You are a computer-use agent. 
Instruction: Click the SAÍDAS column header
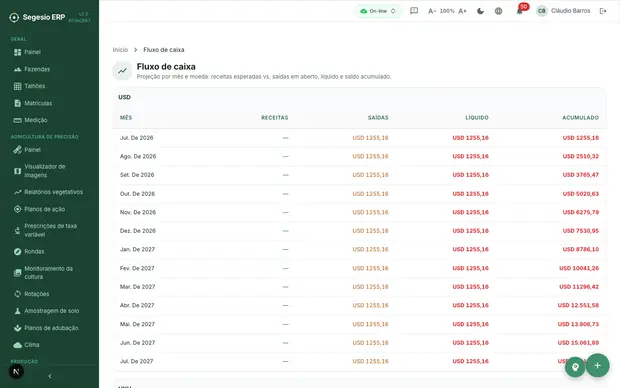(x=378, y=118)
